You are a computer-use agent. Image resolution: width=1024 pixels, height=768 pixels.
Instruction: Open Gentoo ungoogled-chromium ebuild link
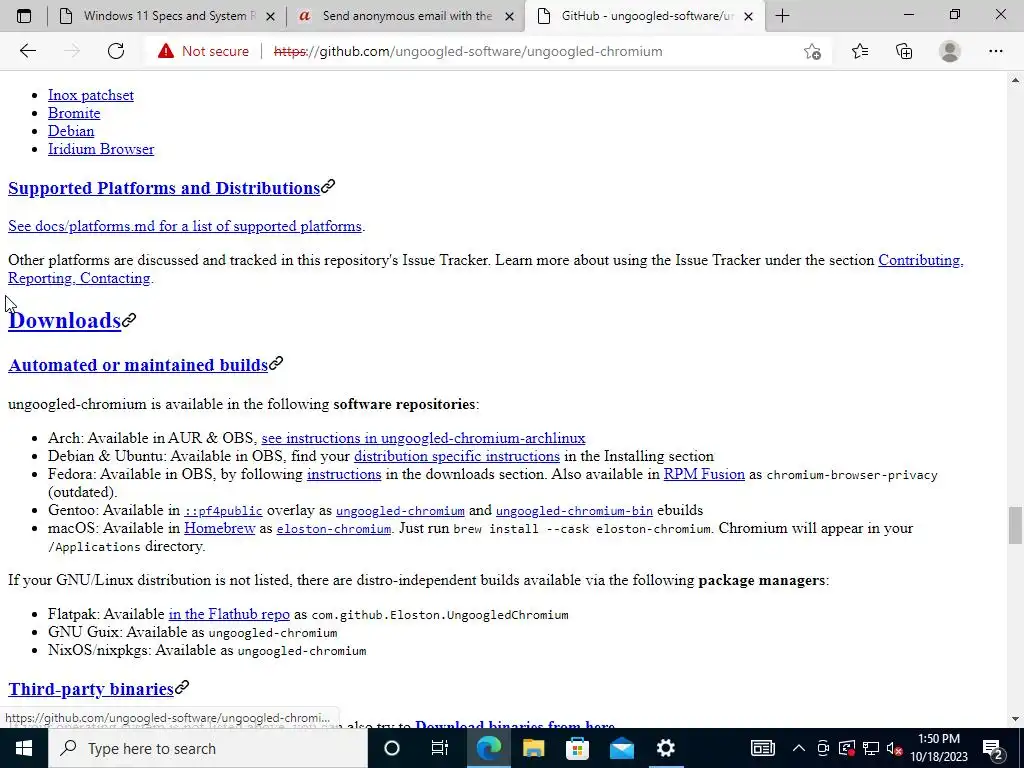click(400, 511)
